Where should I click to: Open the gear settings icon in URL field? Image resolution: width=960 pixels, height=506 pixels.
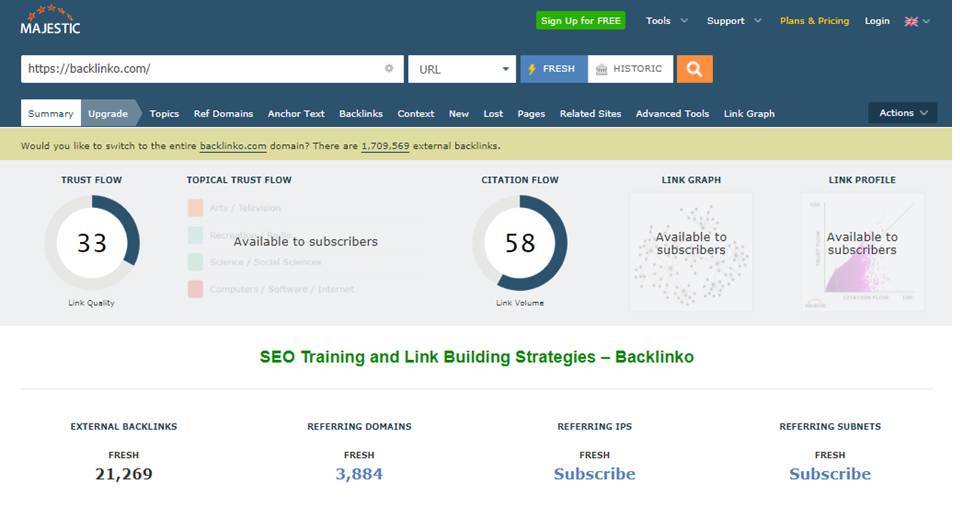(x=389, y=68)
